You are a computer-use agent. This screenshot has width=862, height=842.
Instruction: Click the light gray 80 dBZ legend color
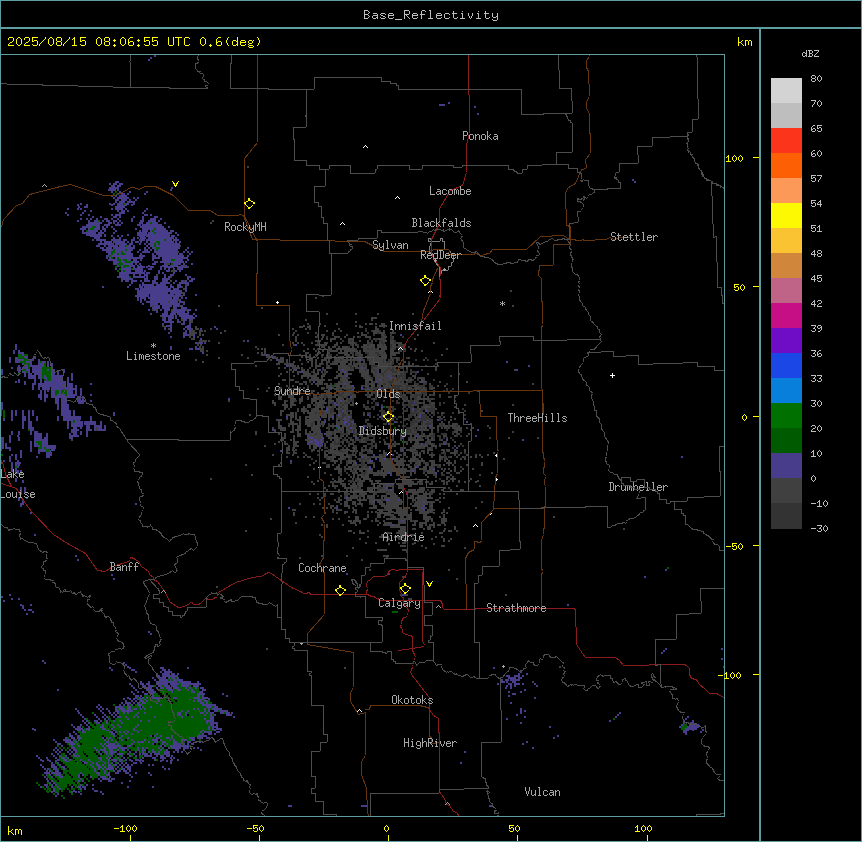[x=786, y=91]
